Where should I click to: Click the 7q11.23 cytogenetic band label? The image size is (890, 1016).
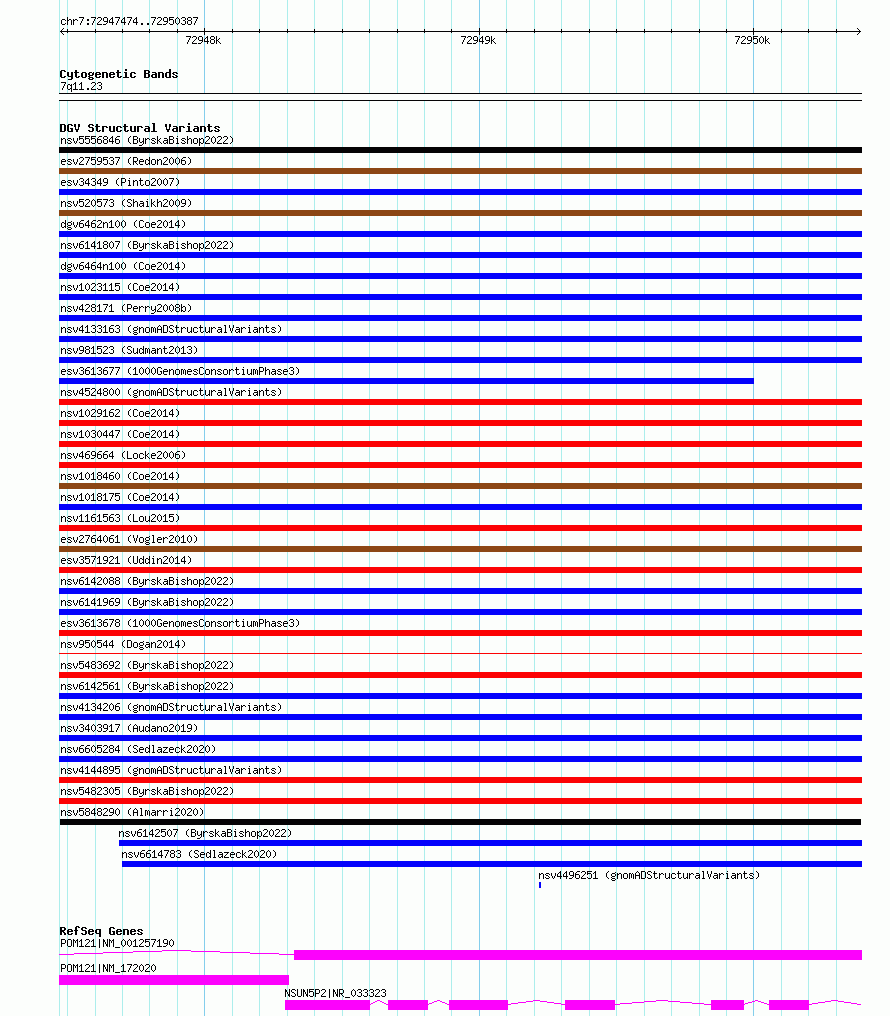[x=82, y=86]
